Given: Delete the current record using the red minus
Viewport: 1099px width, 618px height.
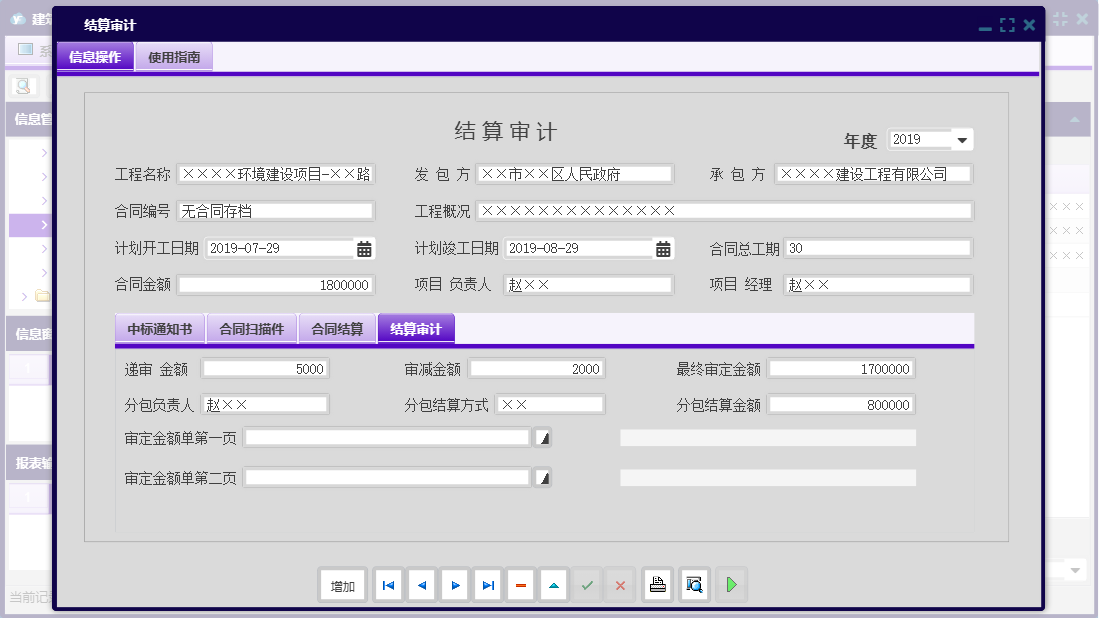Looking at the screenshot, I should (x=520, y=585).
